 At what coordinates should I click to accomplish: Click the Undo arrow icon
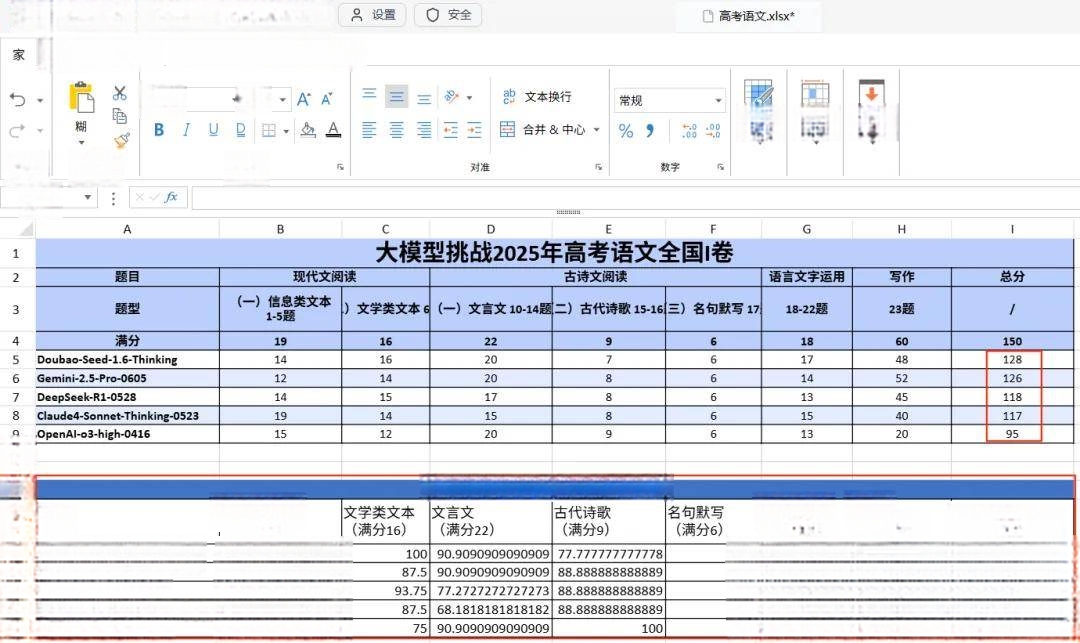pos(17,100)
